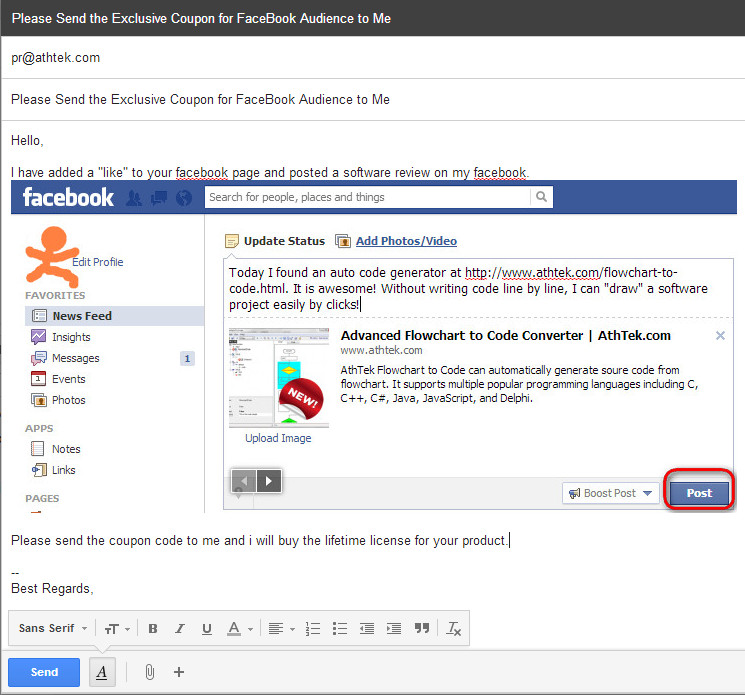Click the Facebook search field

(367, 197)
